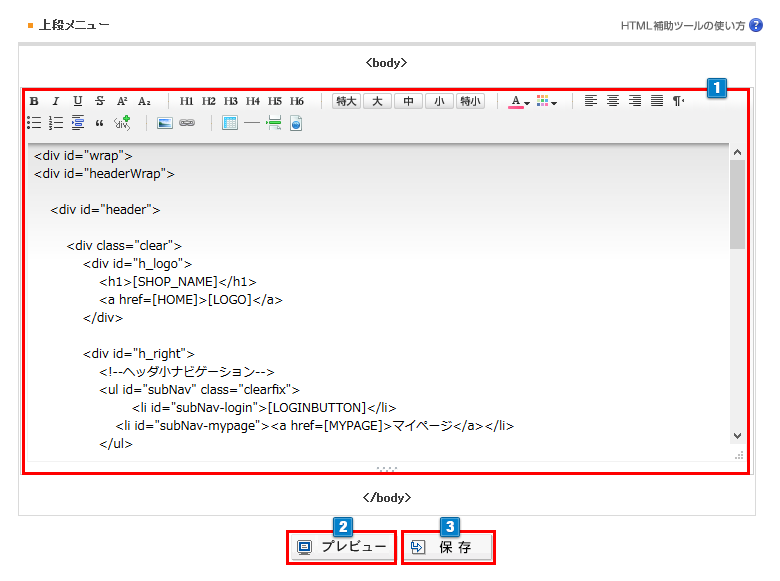The image size is (780, 581).
Task: Click the blue question mark help icon
Action: [756, 25]
